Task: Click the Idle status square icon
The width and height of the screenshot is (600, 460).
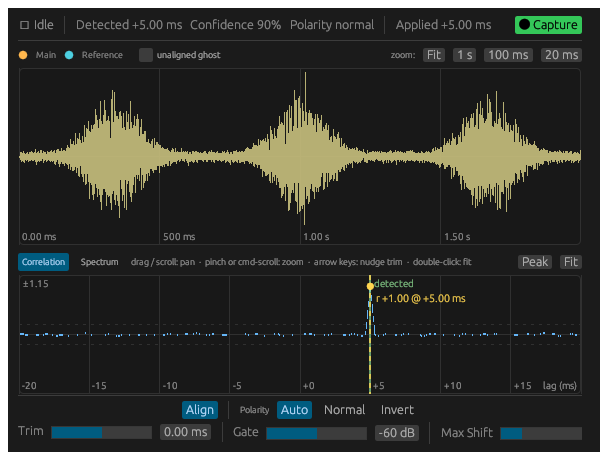Action: click(x=24, y=25)
